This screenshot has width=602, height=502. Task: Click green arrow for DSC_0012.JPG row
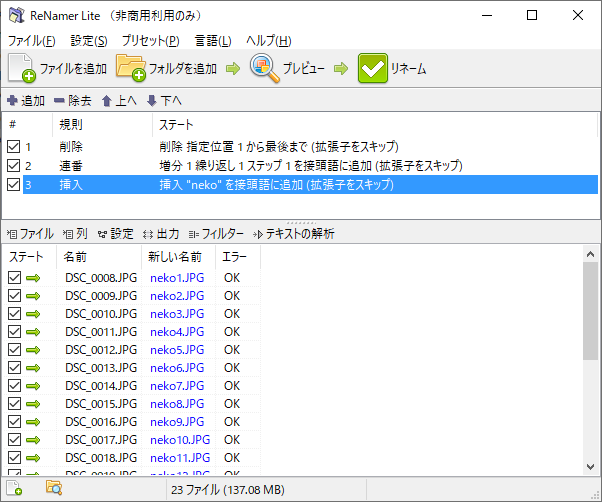pyautogui.click(x=33, y=350)
